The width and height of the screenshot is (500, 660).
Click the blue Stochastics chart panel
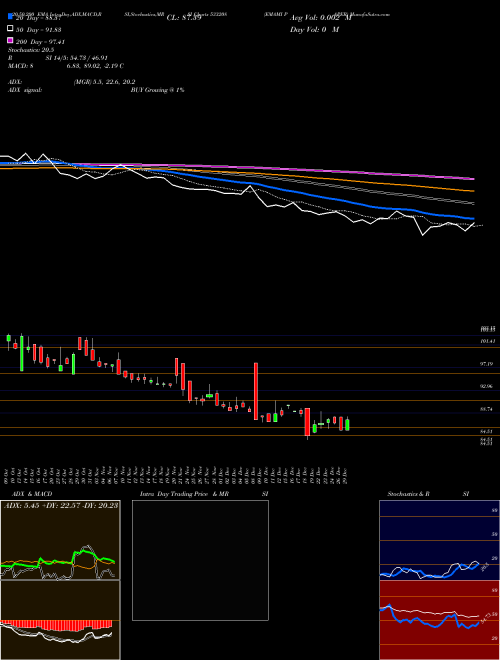coord(439,540)
